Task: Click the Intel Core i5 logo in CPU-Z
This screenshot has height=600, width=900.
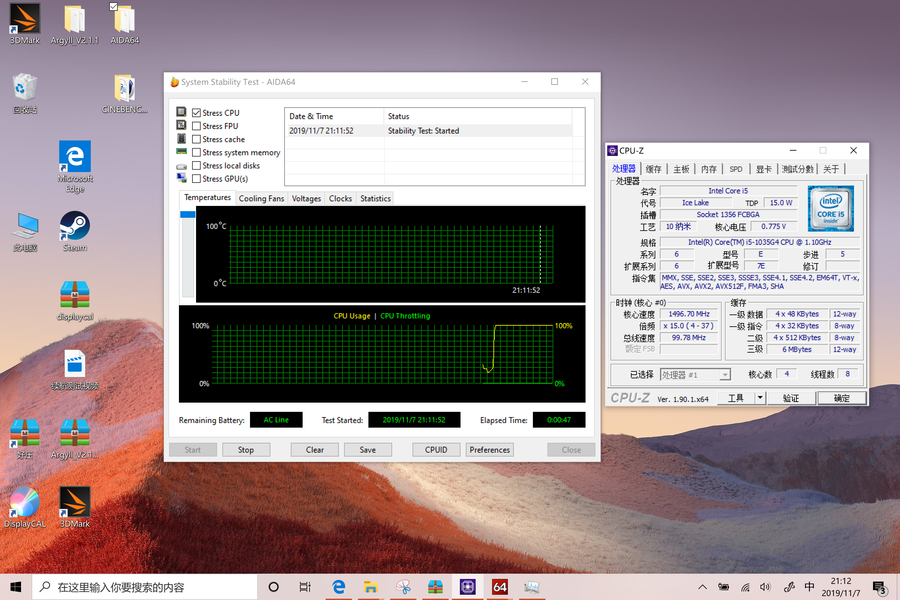Action: [831, 208]
